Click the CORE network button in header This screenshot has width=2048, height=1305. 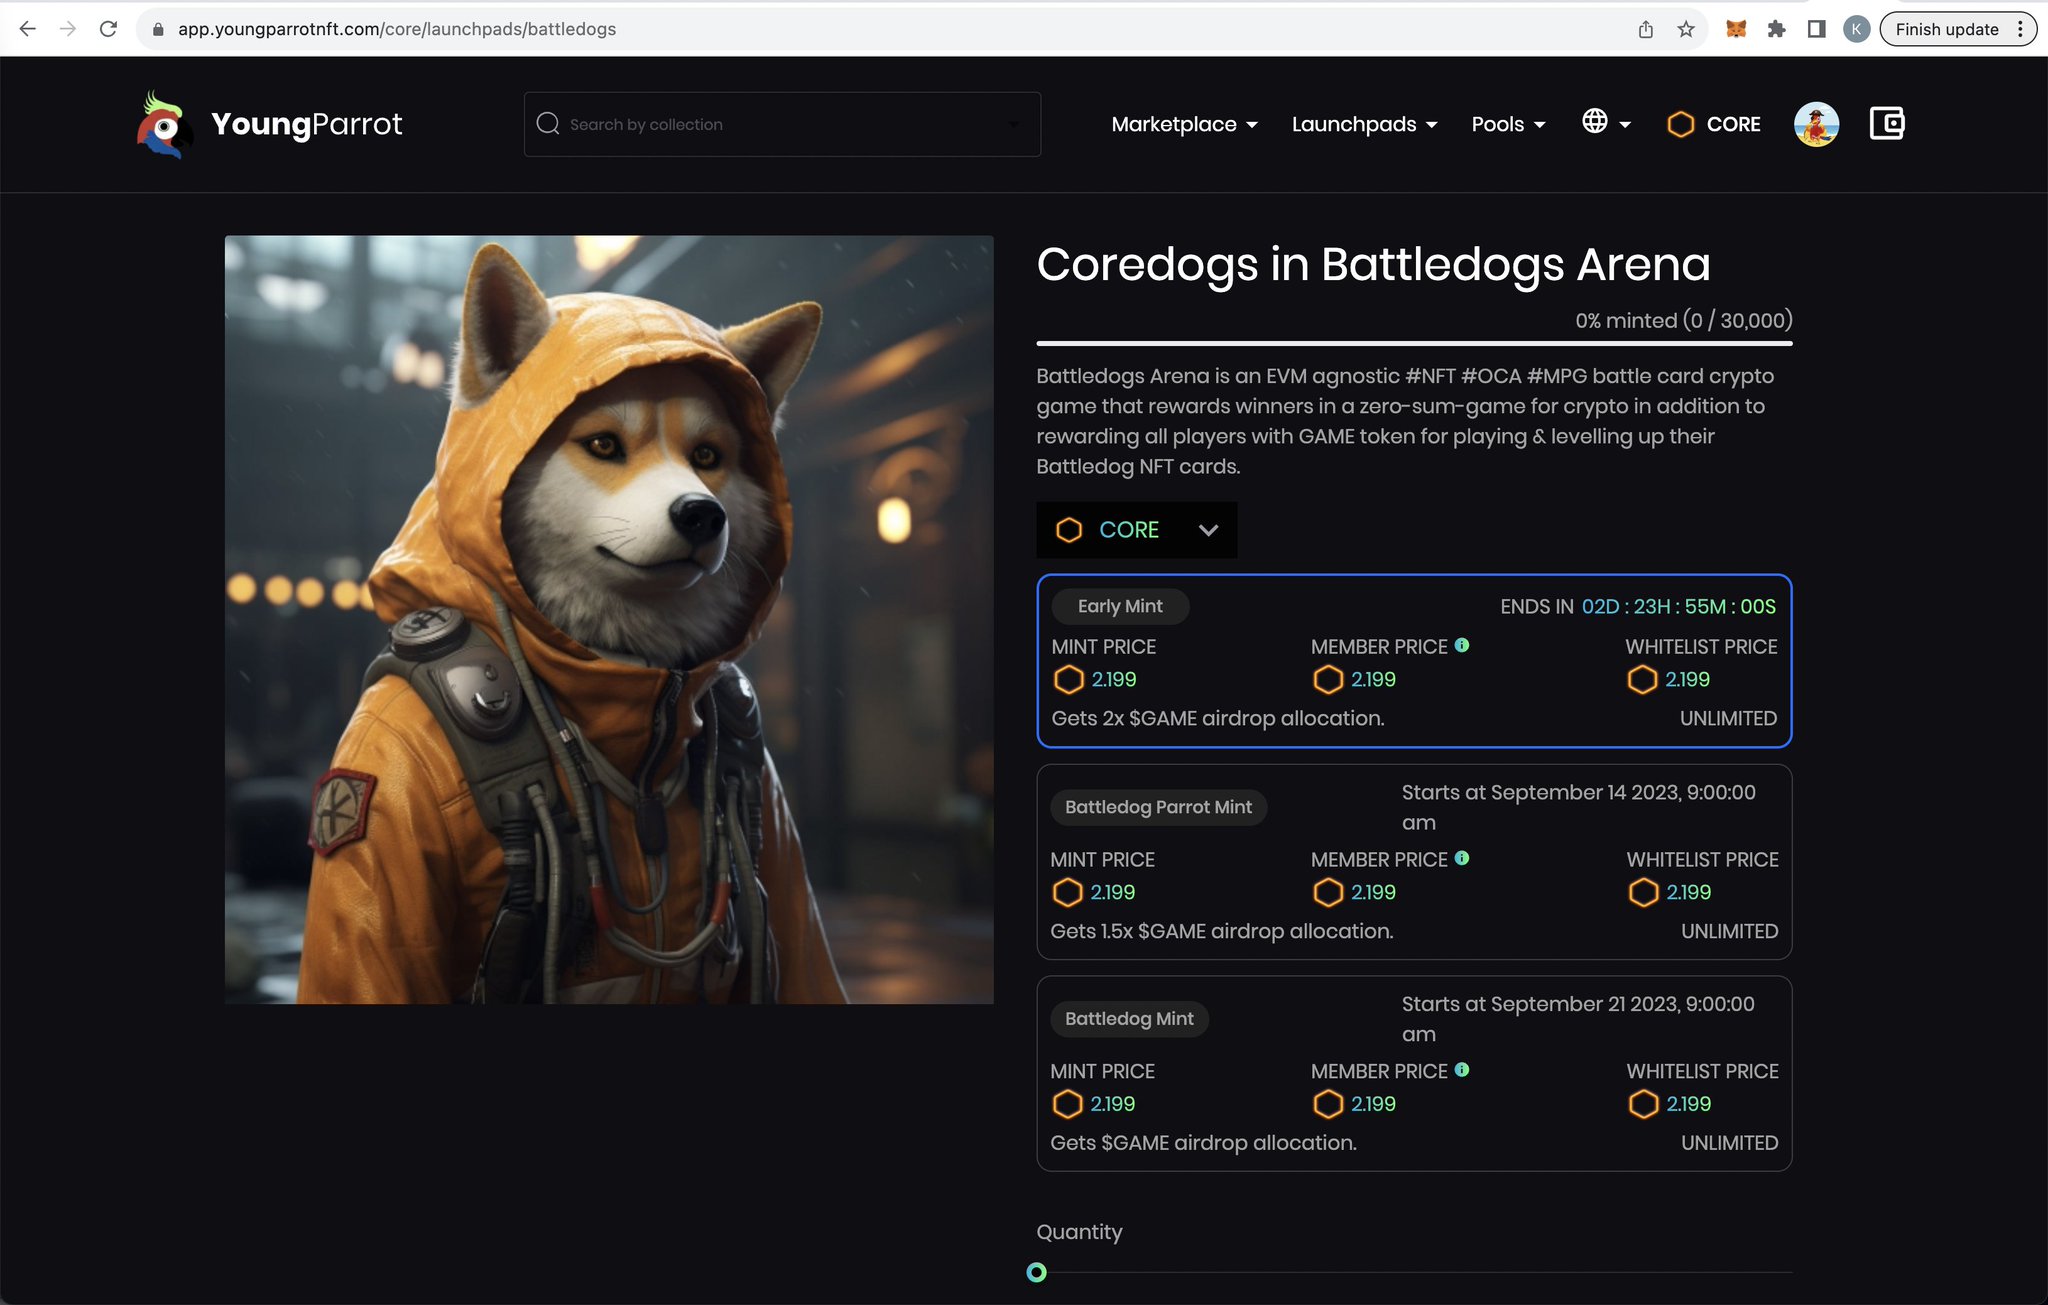point(1714,124)
